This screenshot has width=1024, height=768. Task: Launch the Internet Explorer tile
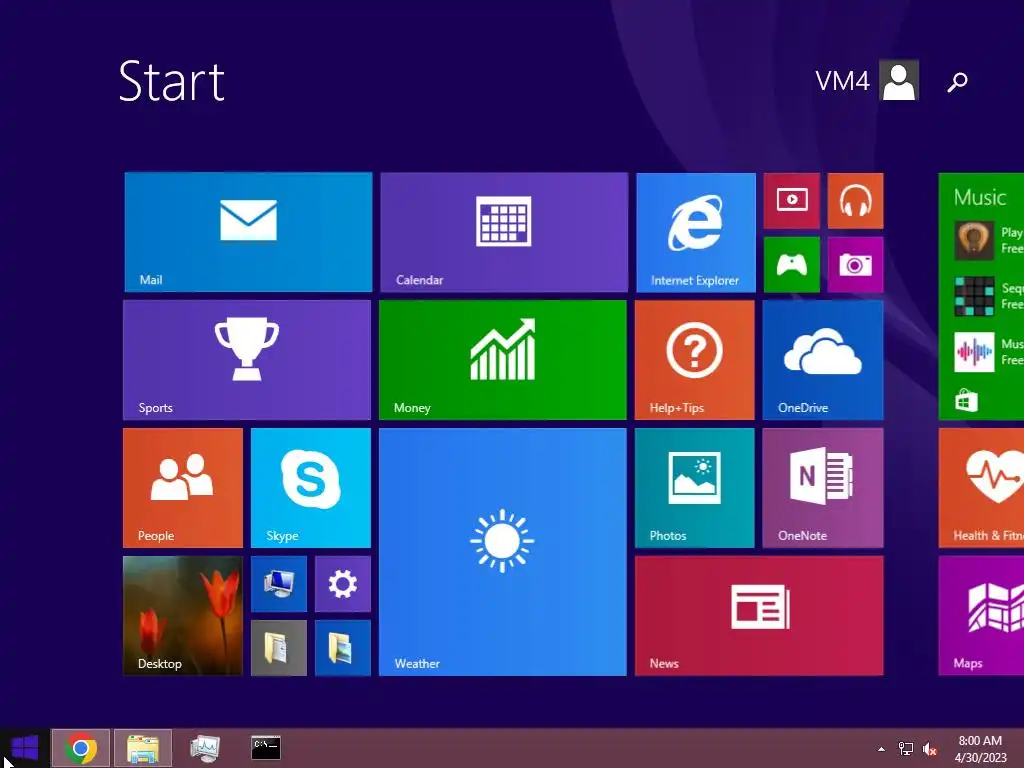(x=696, y=232)
